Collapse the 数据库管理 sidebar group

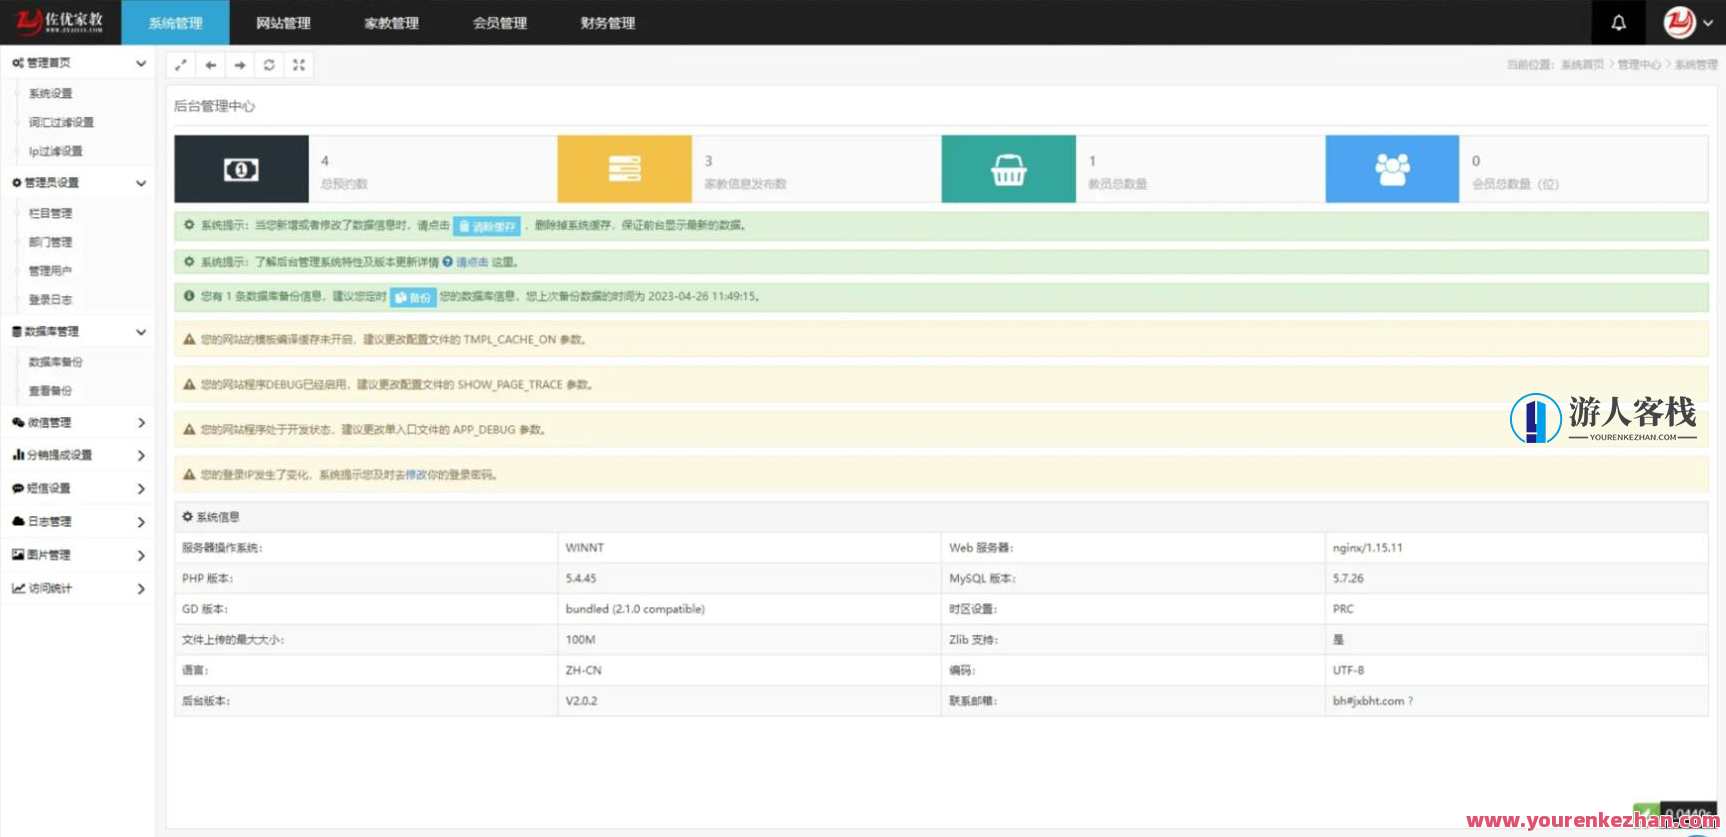[x=141, y=332]
